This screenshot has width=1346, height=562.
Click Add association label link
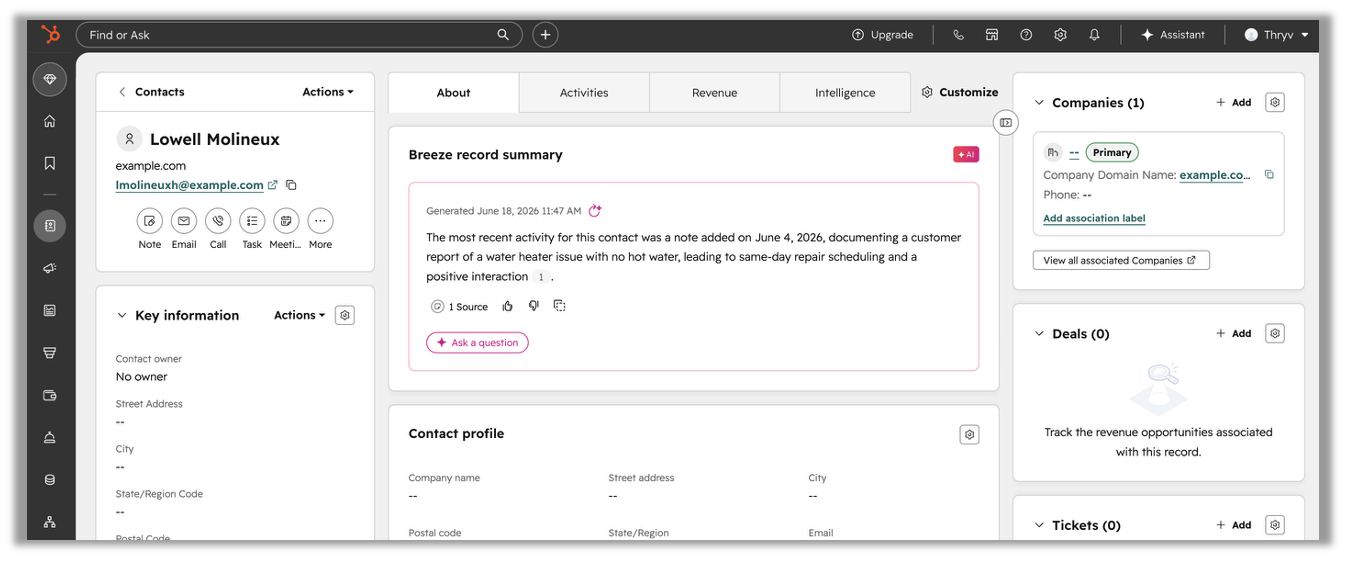click(x=1094, y=218)
